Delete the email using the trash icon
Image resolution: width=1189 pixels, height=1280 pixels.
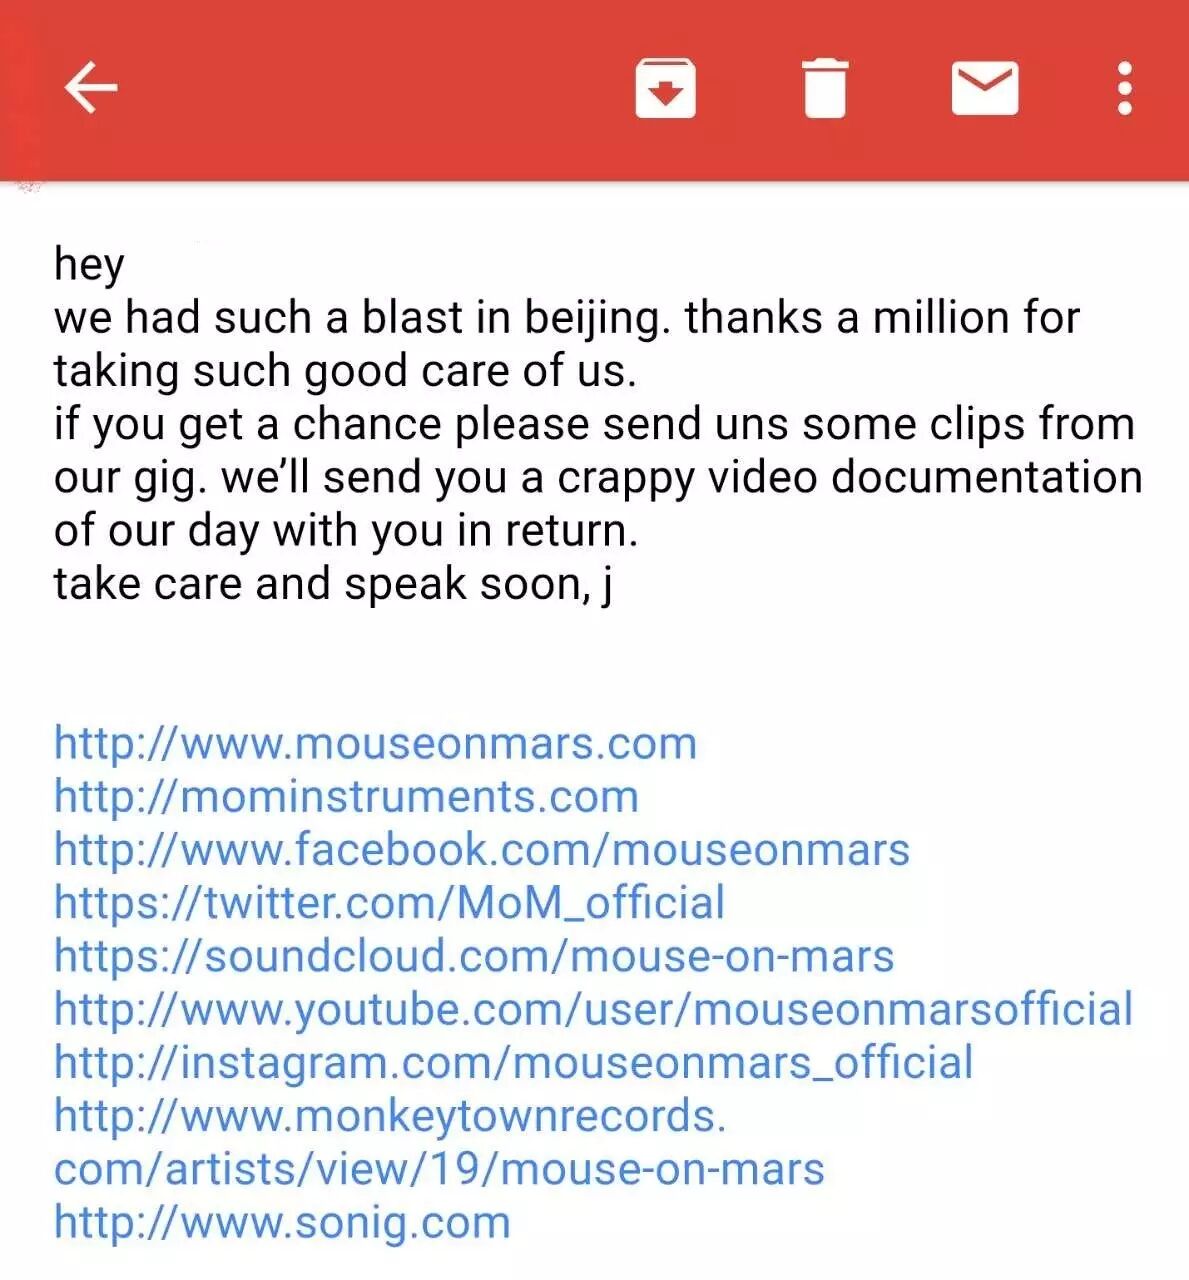click(825, 88)
